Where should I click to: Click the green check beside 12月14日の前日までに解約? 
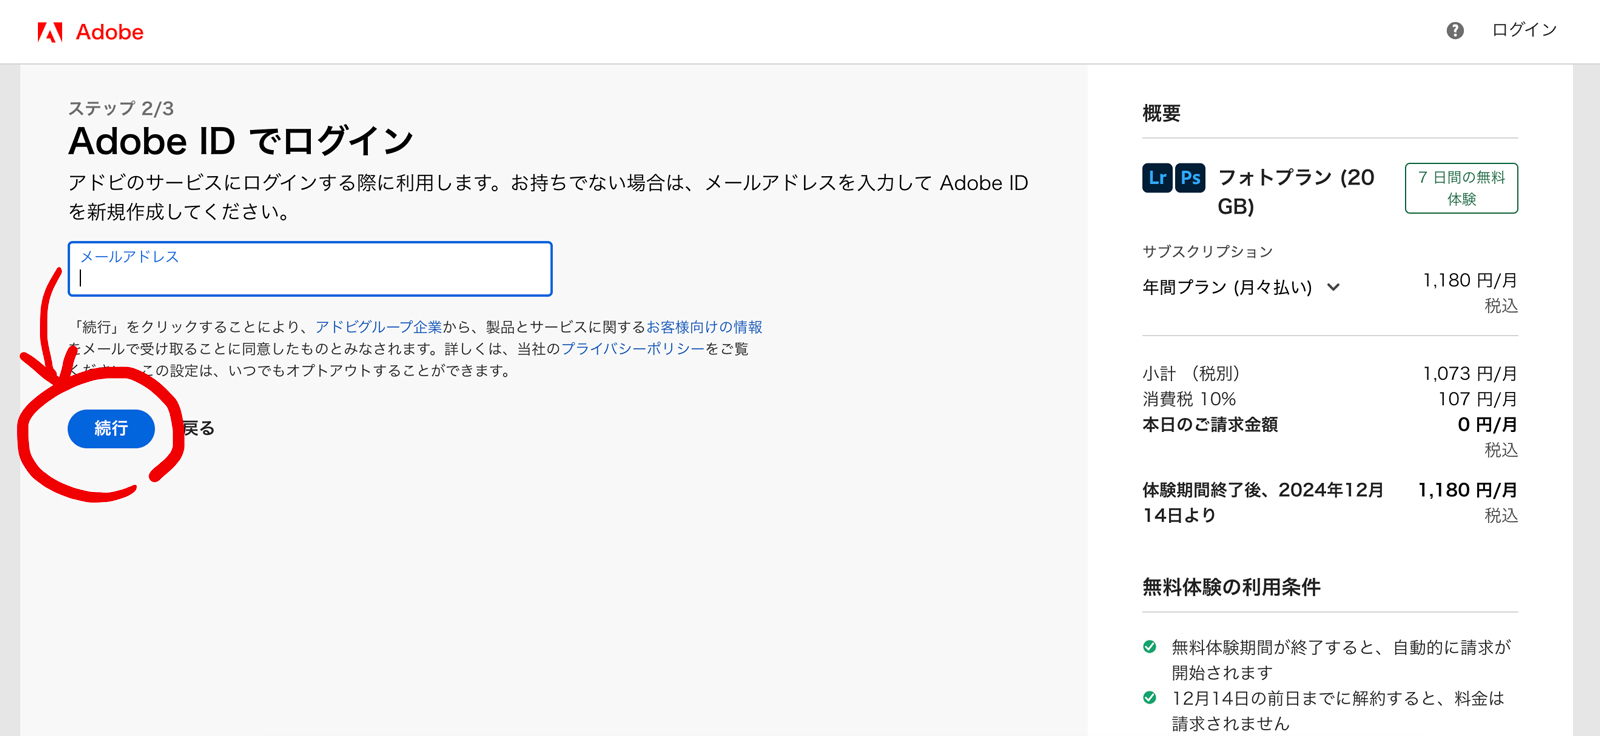pos(1150,698)
